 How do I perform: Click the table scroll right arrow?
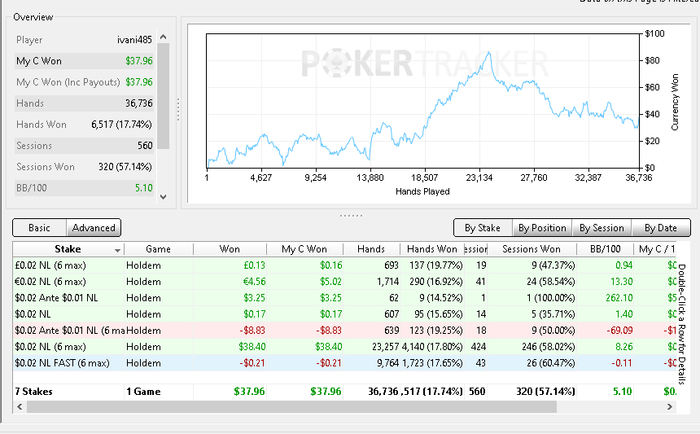point(670,407)
